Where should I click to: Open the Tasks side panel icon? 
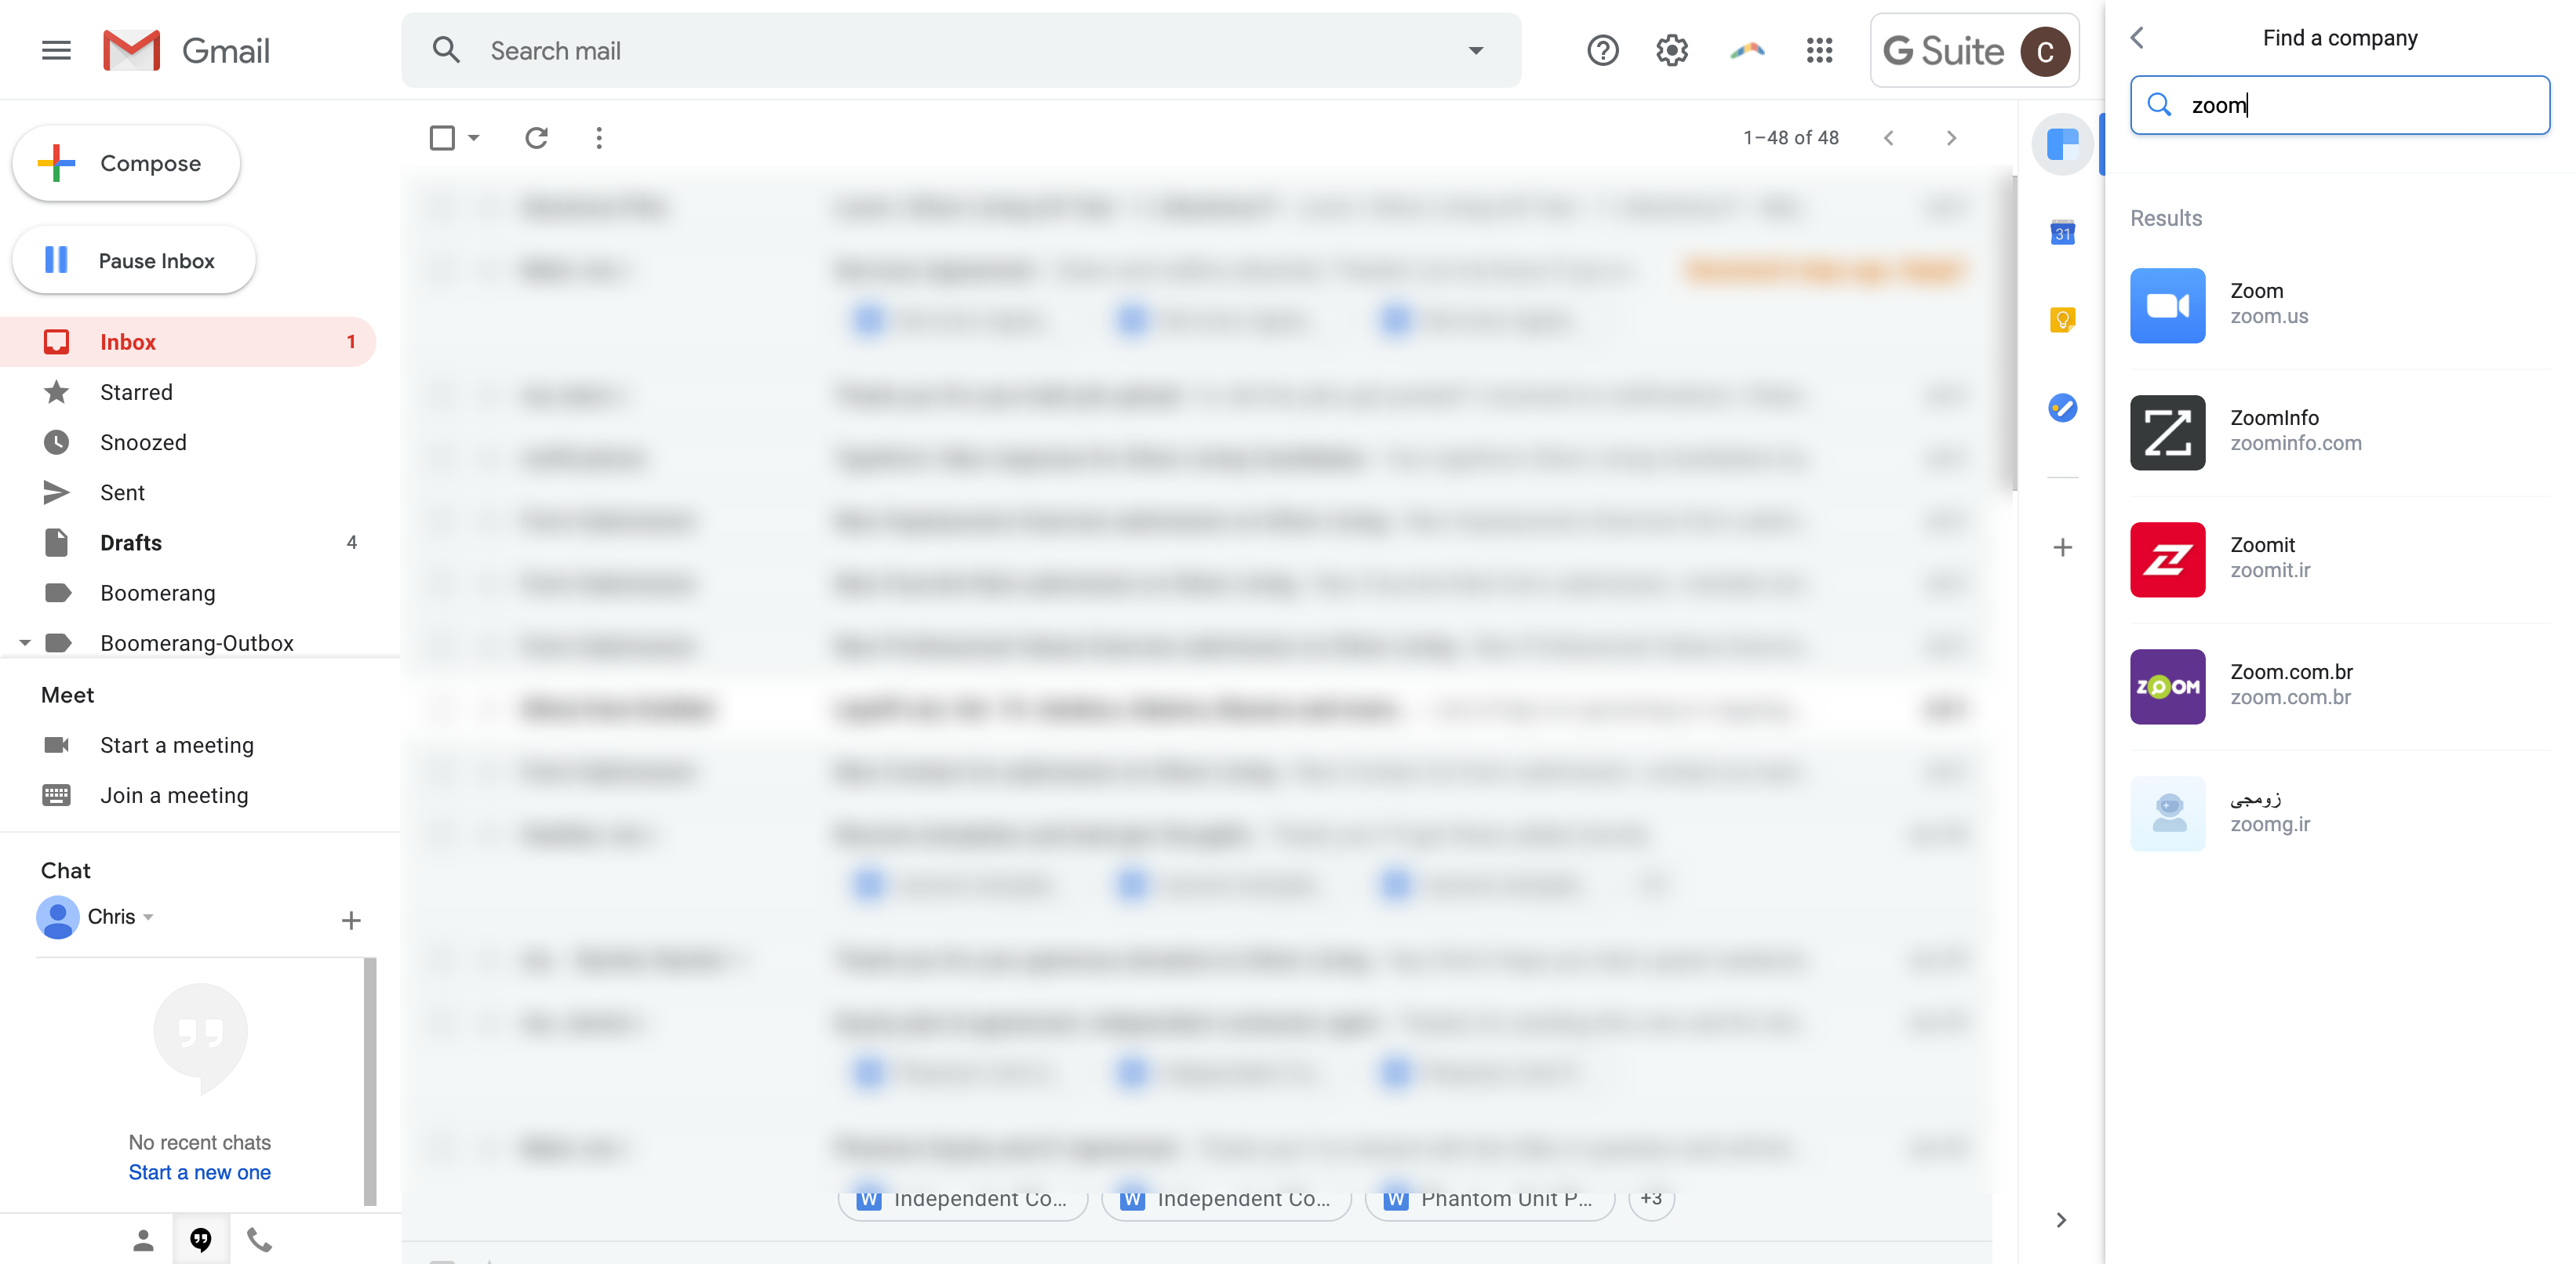pyautogui.click(x=2062, y=407)
